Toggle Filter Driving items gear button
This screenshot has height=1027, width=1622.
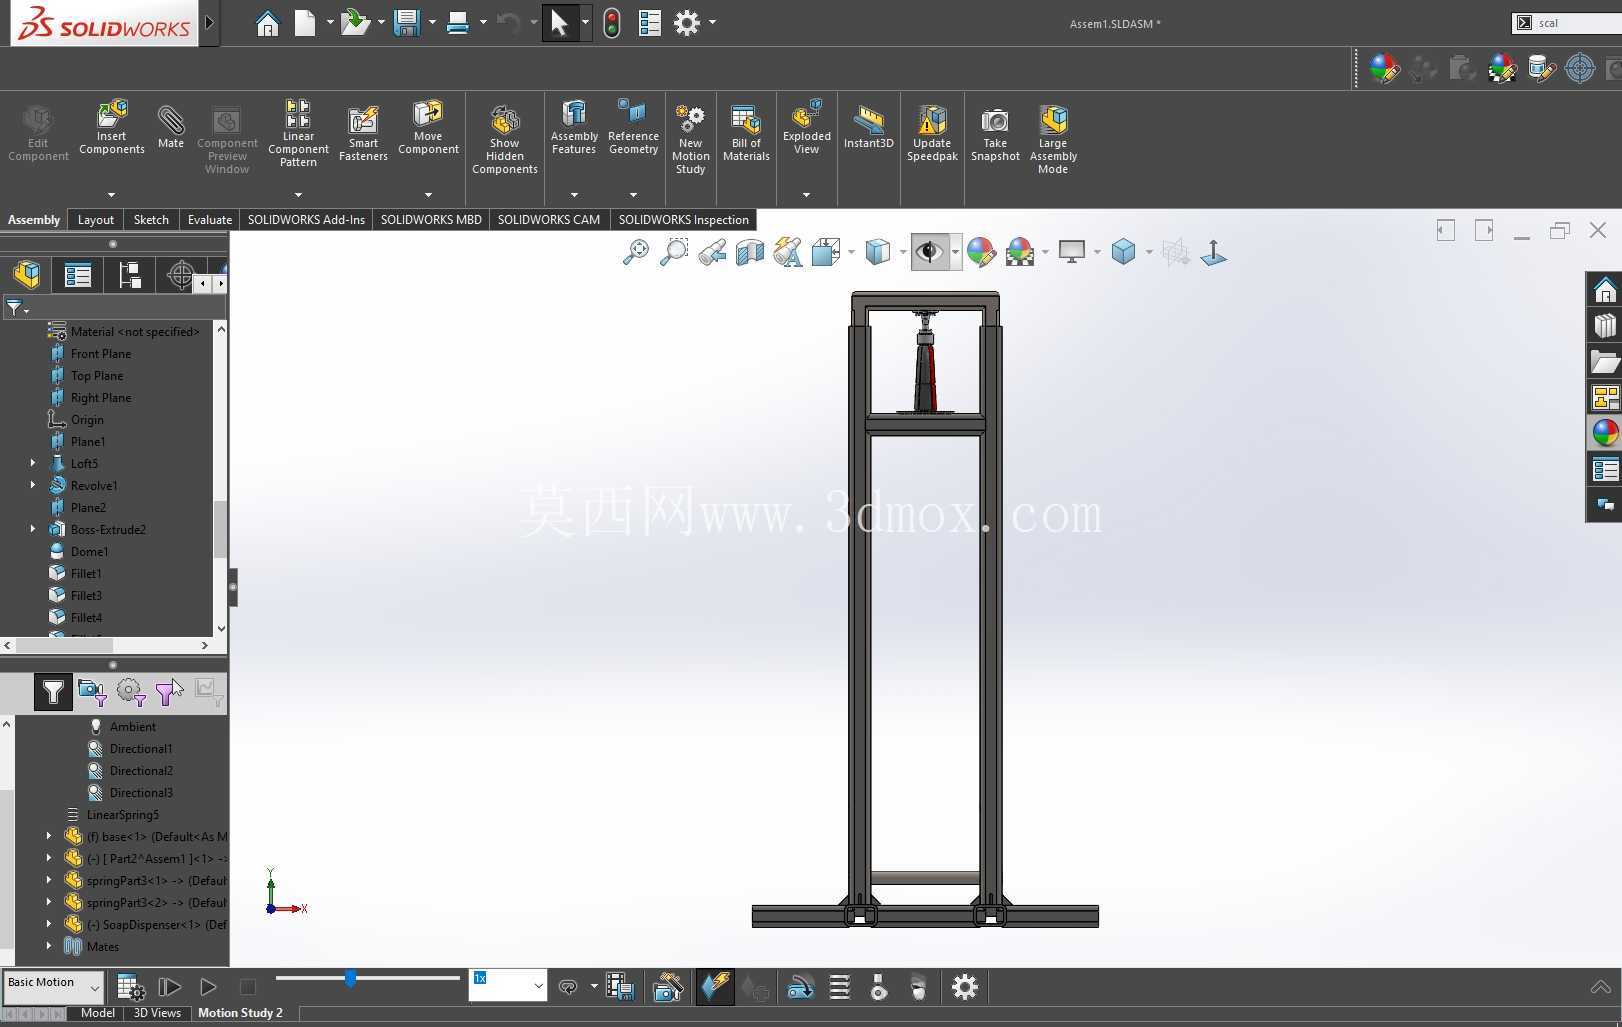(x=130, y=691)
